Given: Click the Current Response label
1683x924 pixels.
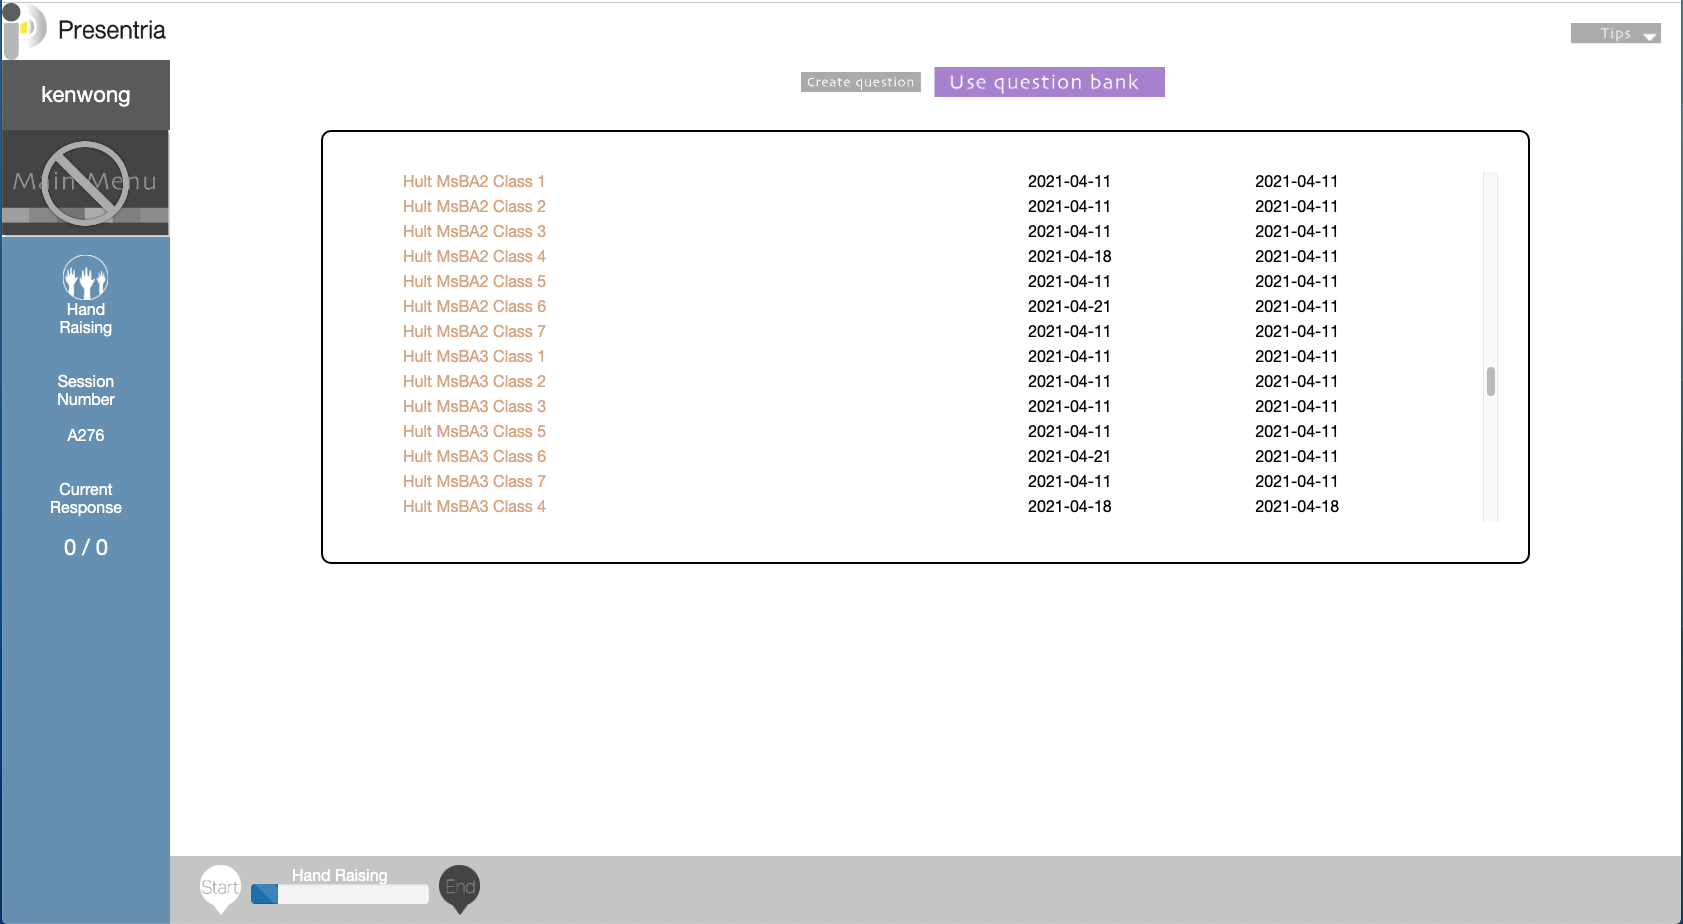Looking at the screenshot, I should pos(86,498).
